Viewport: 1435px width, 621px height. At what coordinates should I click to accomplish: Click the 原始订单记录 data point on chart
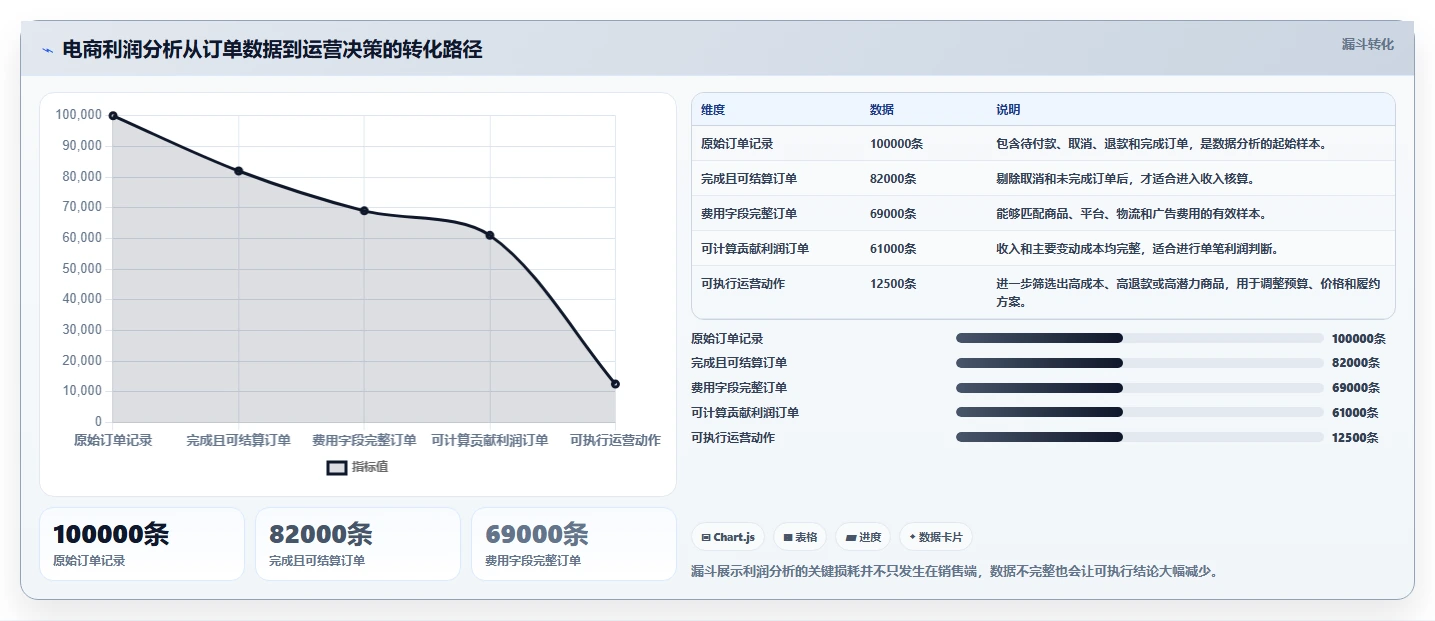pyautogui.click(x=113, y=116)
